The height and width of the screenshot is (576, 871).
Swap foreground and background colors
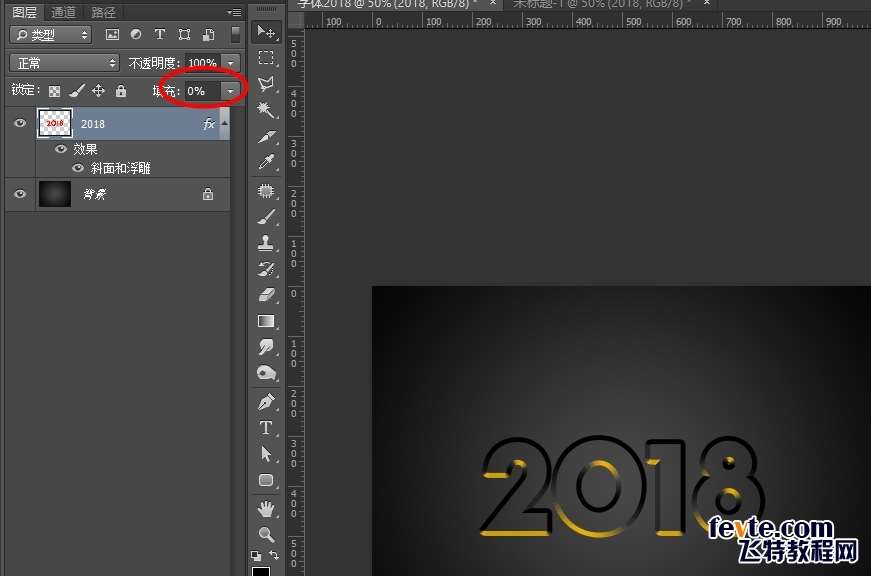click(x=274, y=555)
